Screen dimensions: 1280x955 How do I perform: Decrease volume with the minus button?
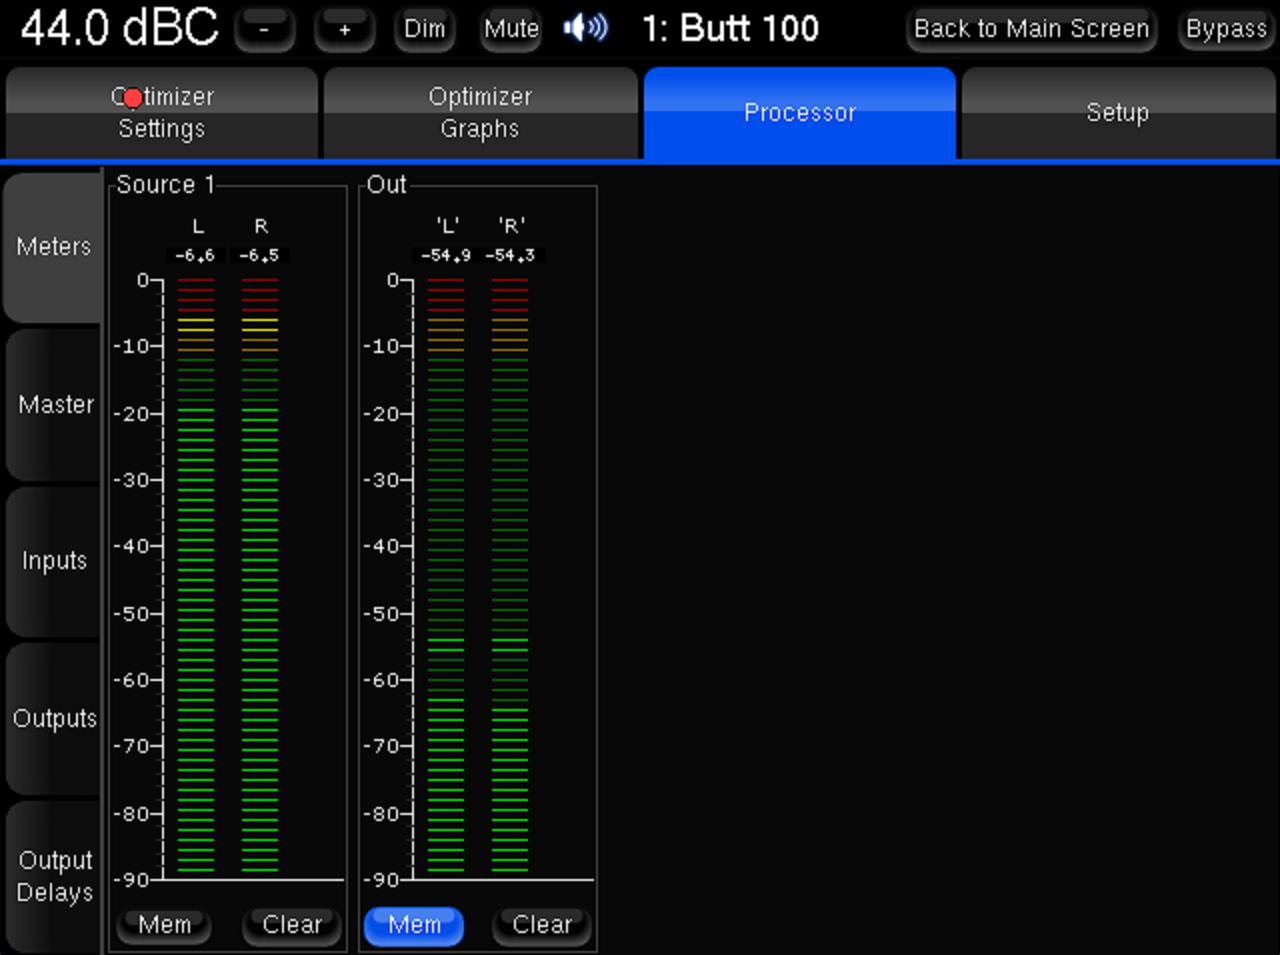tap(264, 30)
